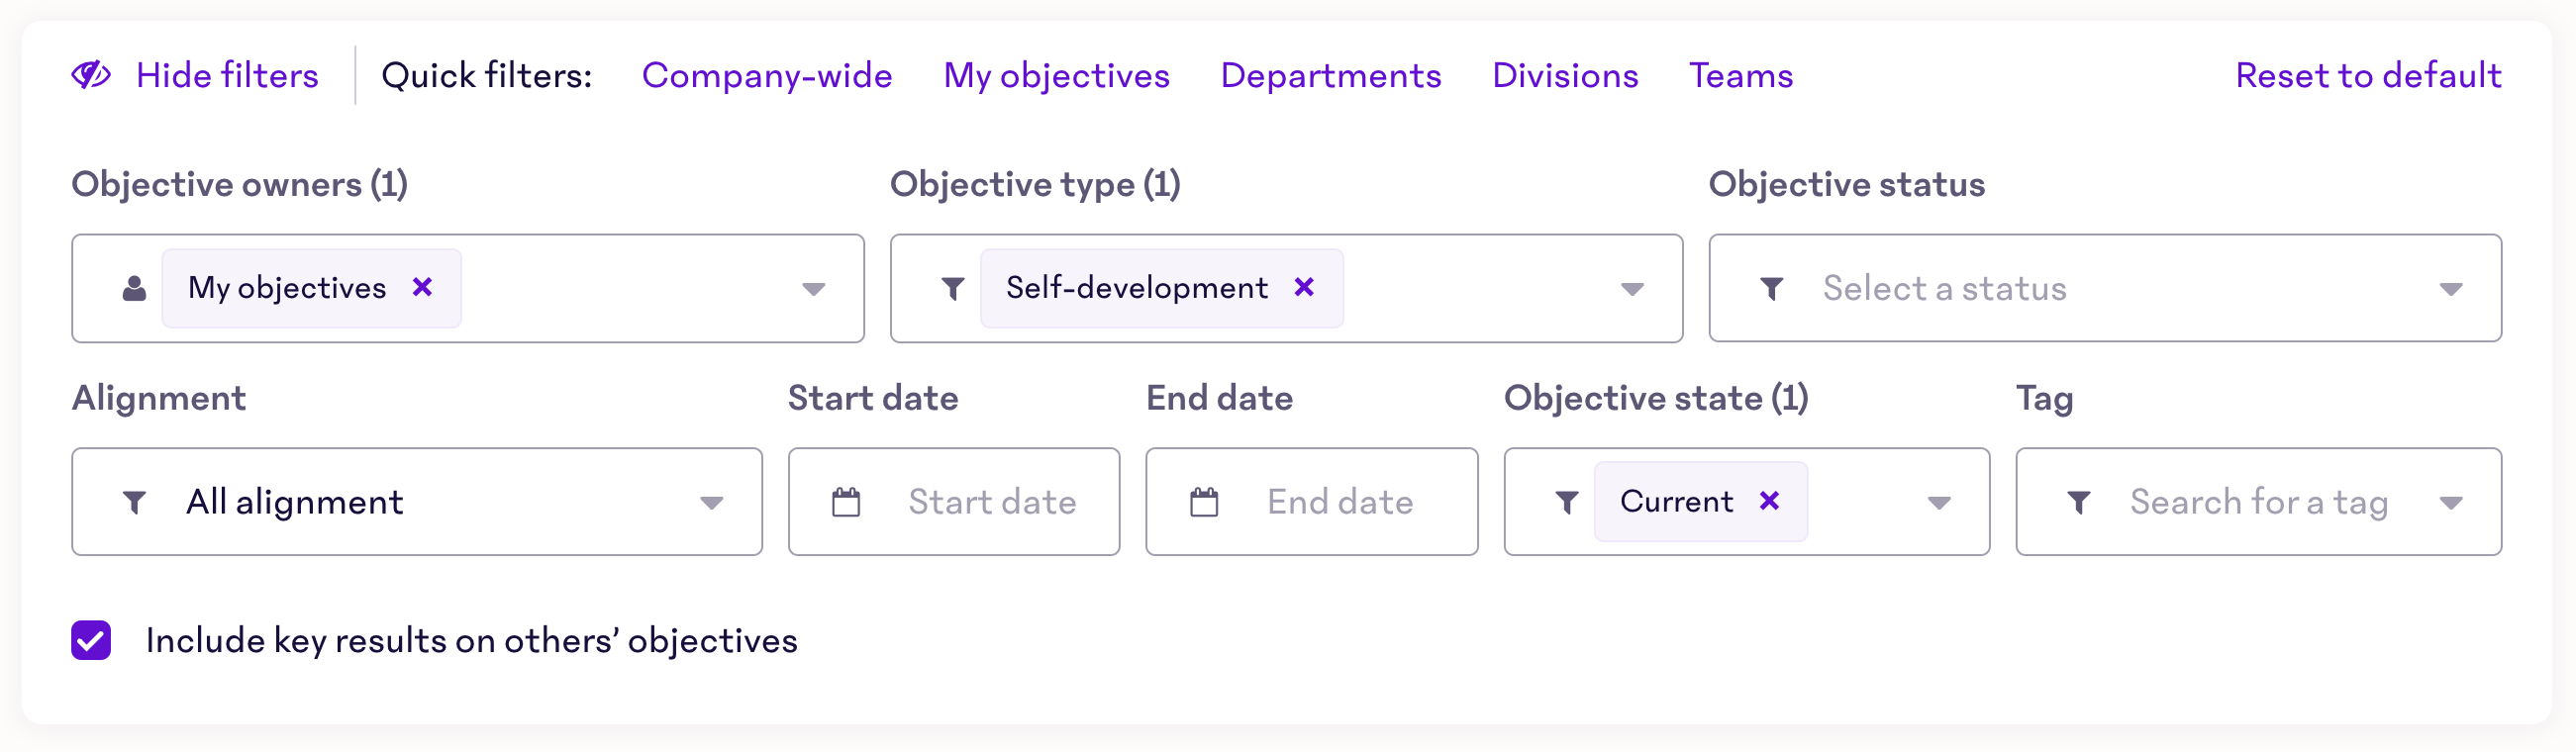The height and width of the screenshot is (752, 2576).
Task: Uncheck Include key results on others' objectives
Action: coord(91,640)
